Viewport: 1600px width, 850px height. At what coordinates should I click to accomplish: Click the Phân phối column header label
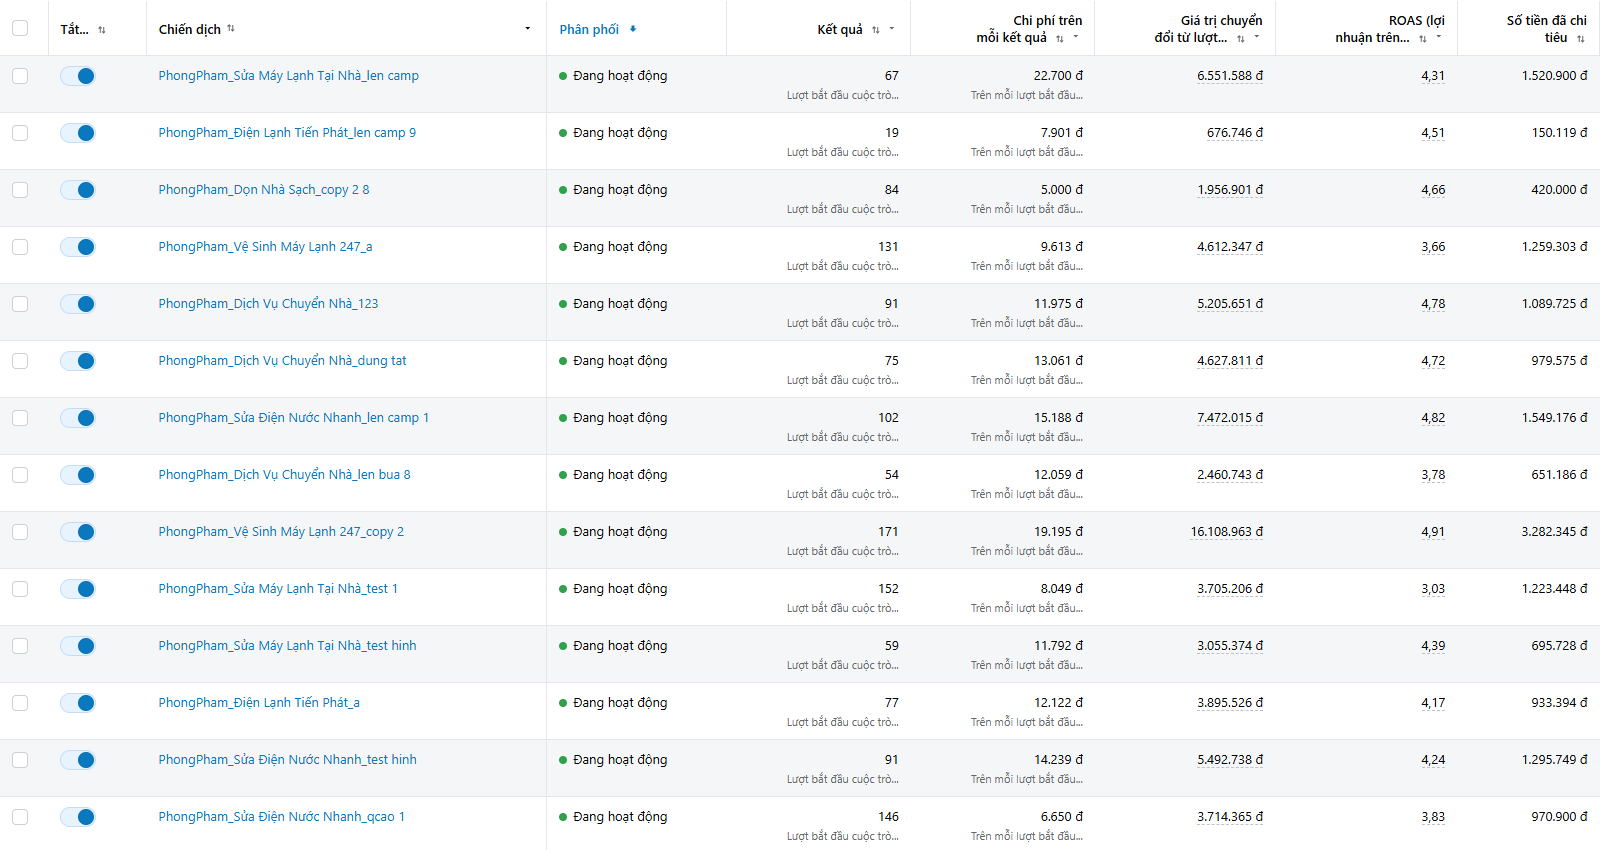pos(589,29)
